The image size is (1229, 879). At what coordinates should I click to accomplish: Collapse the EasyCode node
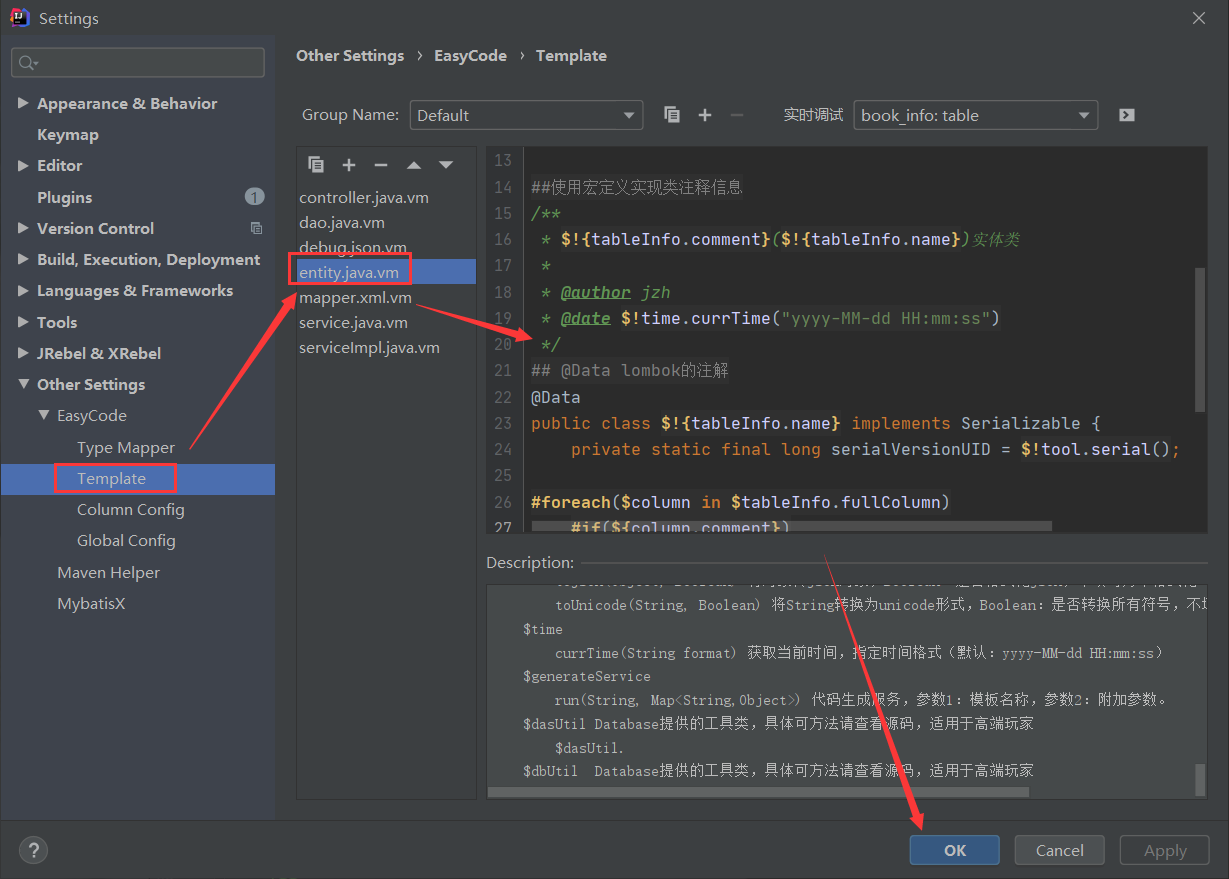pyautogui.click(x=43, y=416)
